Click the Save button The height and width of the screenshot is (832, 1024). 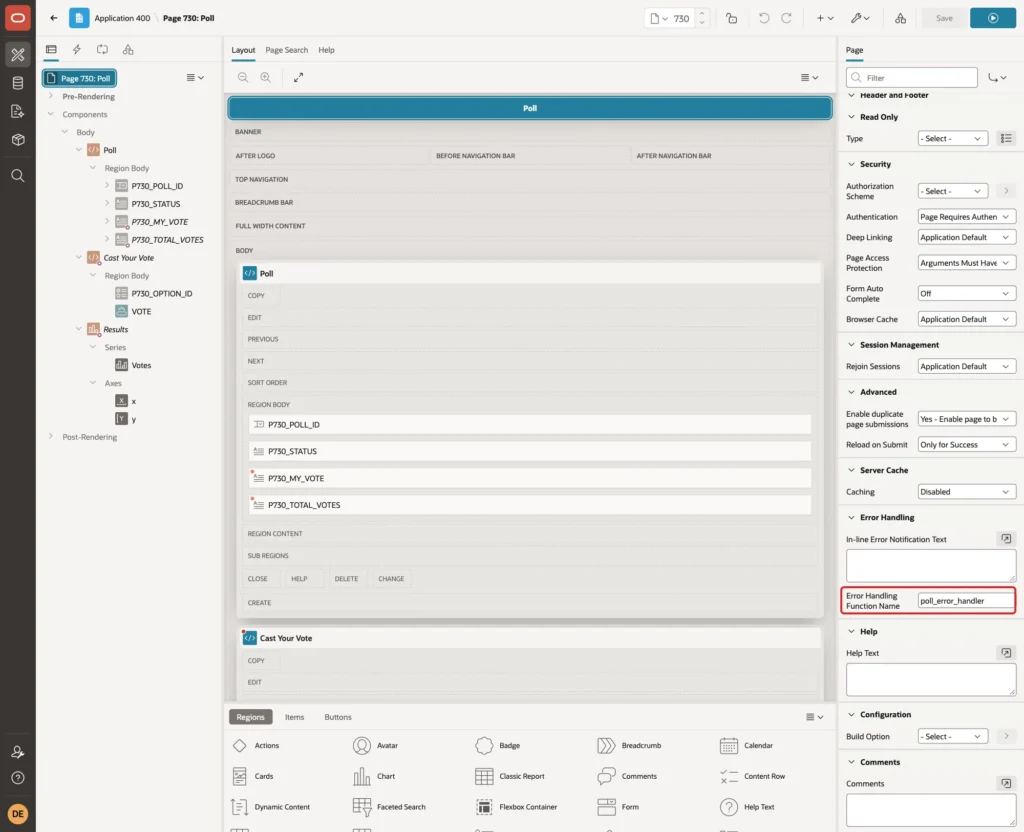944,18
